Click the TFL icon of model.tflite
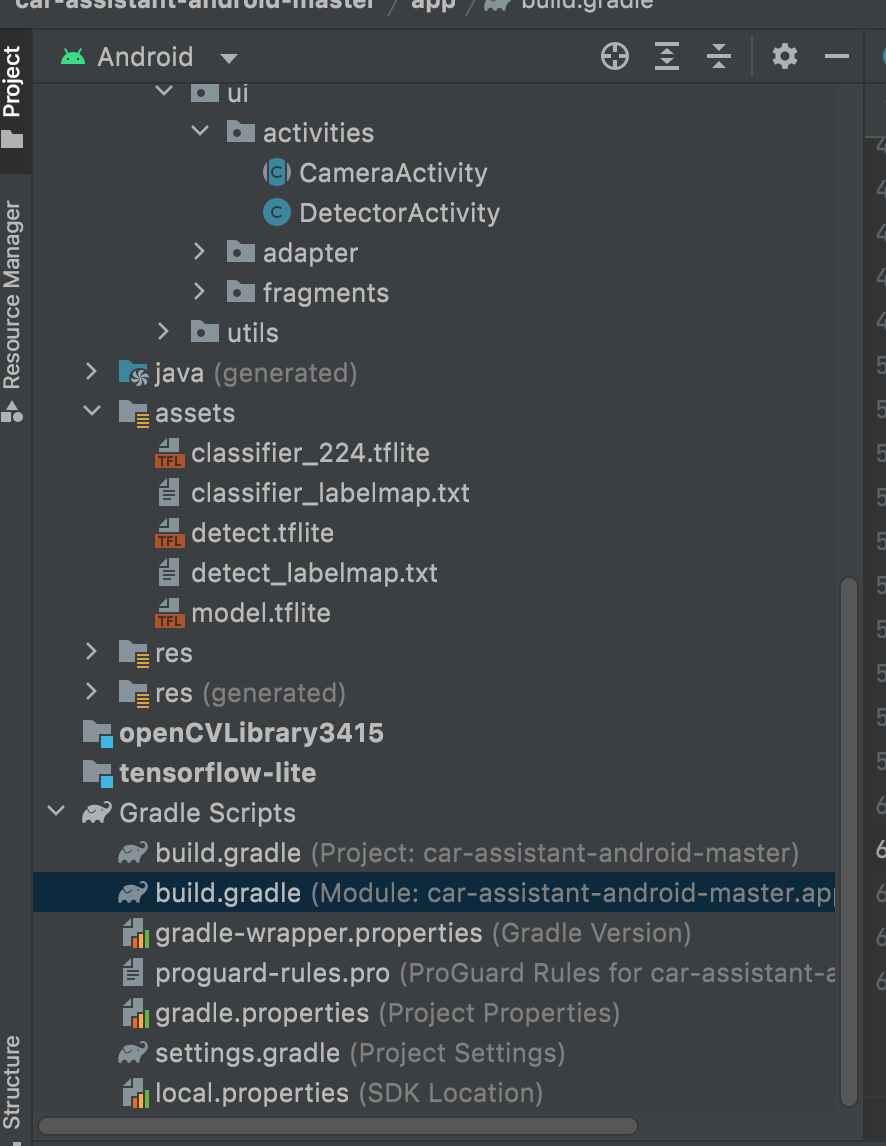 [170, 612]
